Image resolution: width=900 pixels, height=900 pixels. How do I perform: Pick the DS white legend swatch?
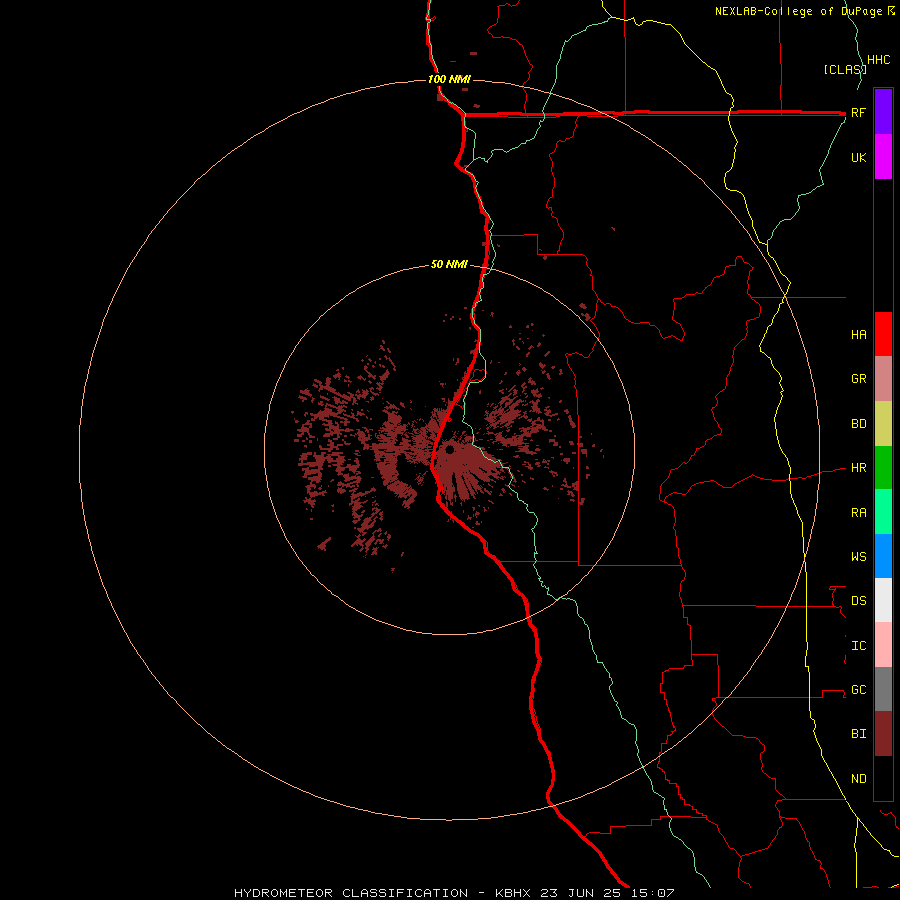tap(883, 600)
